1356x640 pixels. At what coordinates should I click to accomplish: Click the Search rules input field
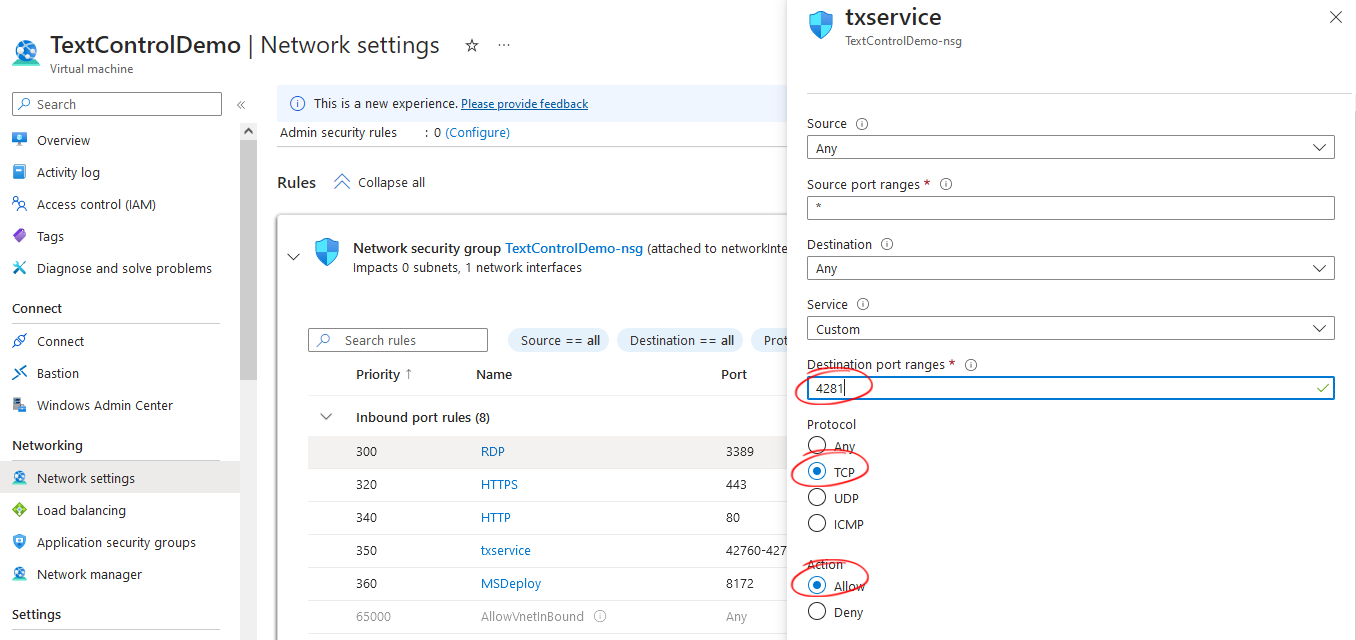click(398, 340)
